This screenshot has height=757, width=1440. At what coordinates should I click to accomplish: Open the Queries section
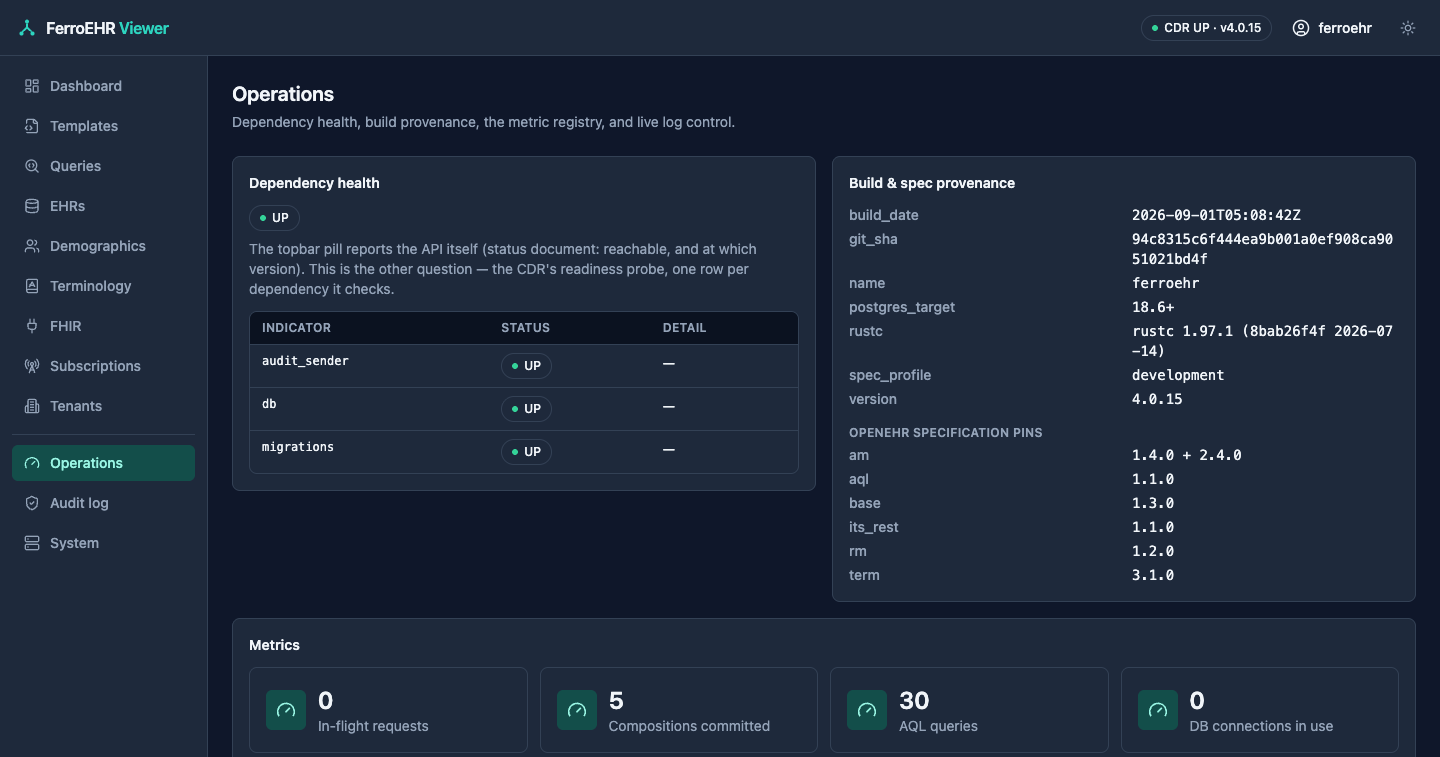click(103, 166)
